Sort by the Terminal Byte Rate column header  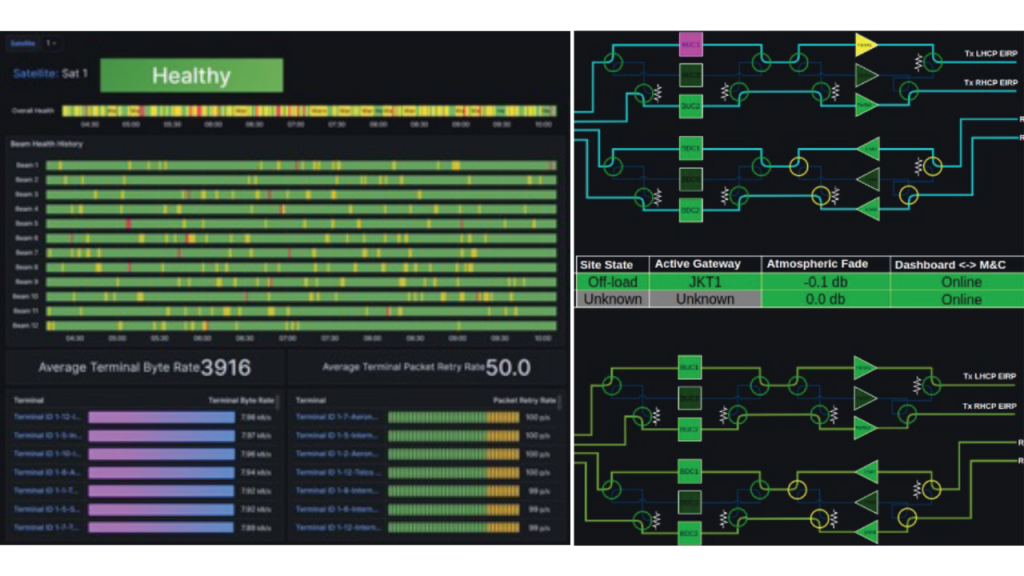(241, 400)
